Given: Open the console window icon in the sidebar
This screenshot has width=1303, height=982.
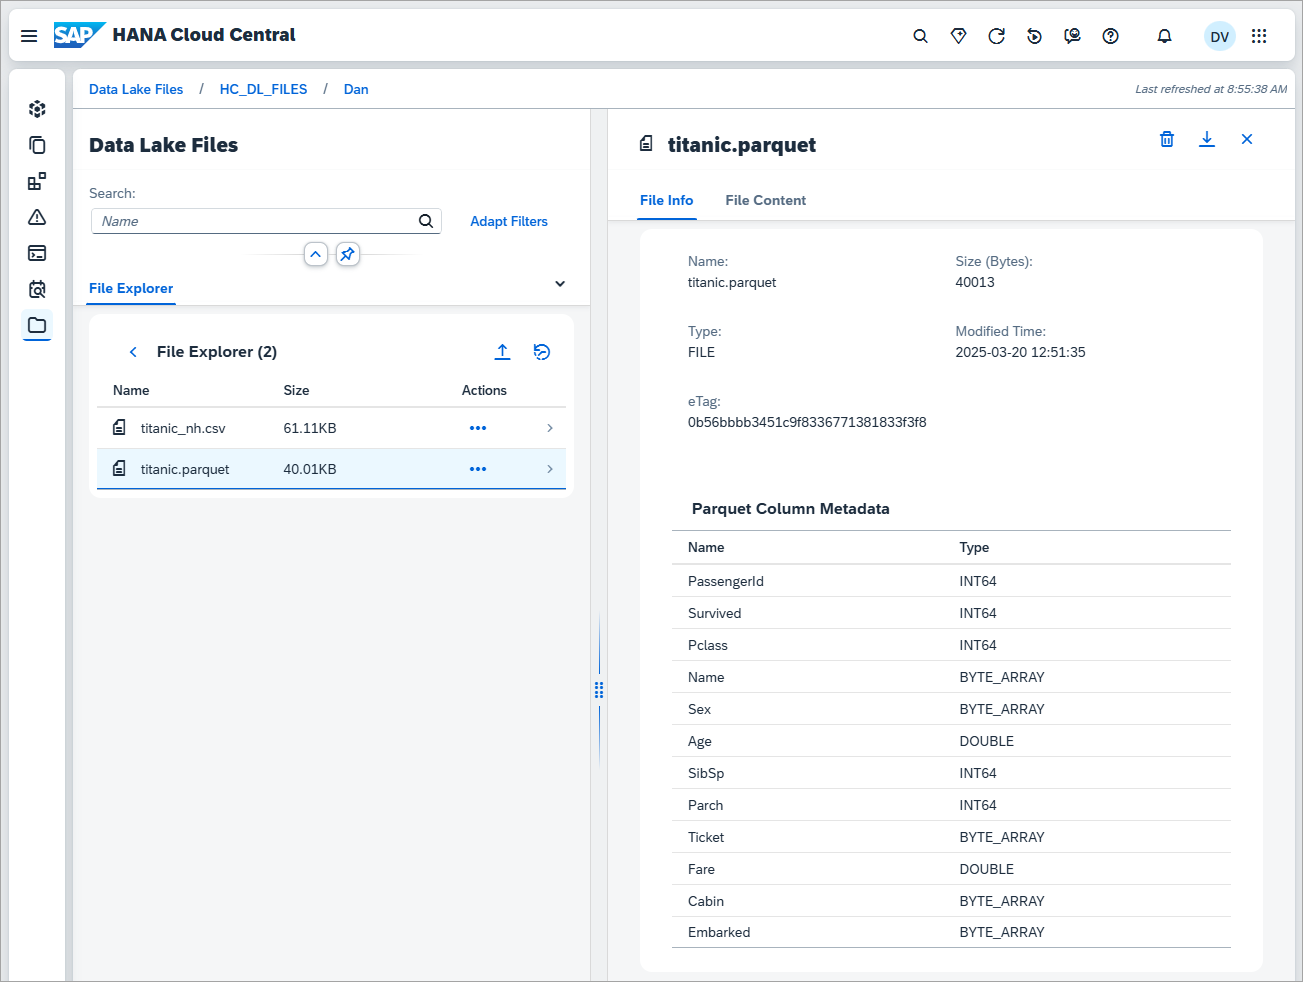Looking at the screenshot, I should point(37,253).
